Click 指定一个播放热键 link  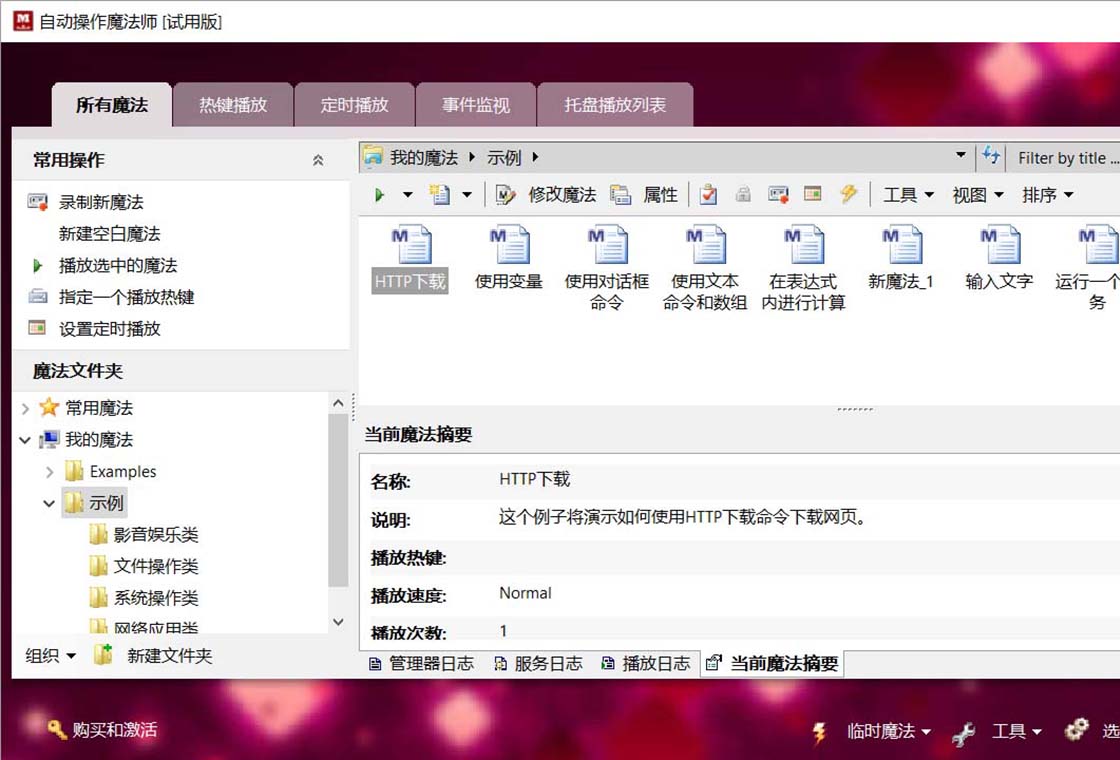[x=126, y=297]
